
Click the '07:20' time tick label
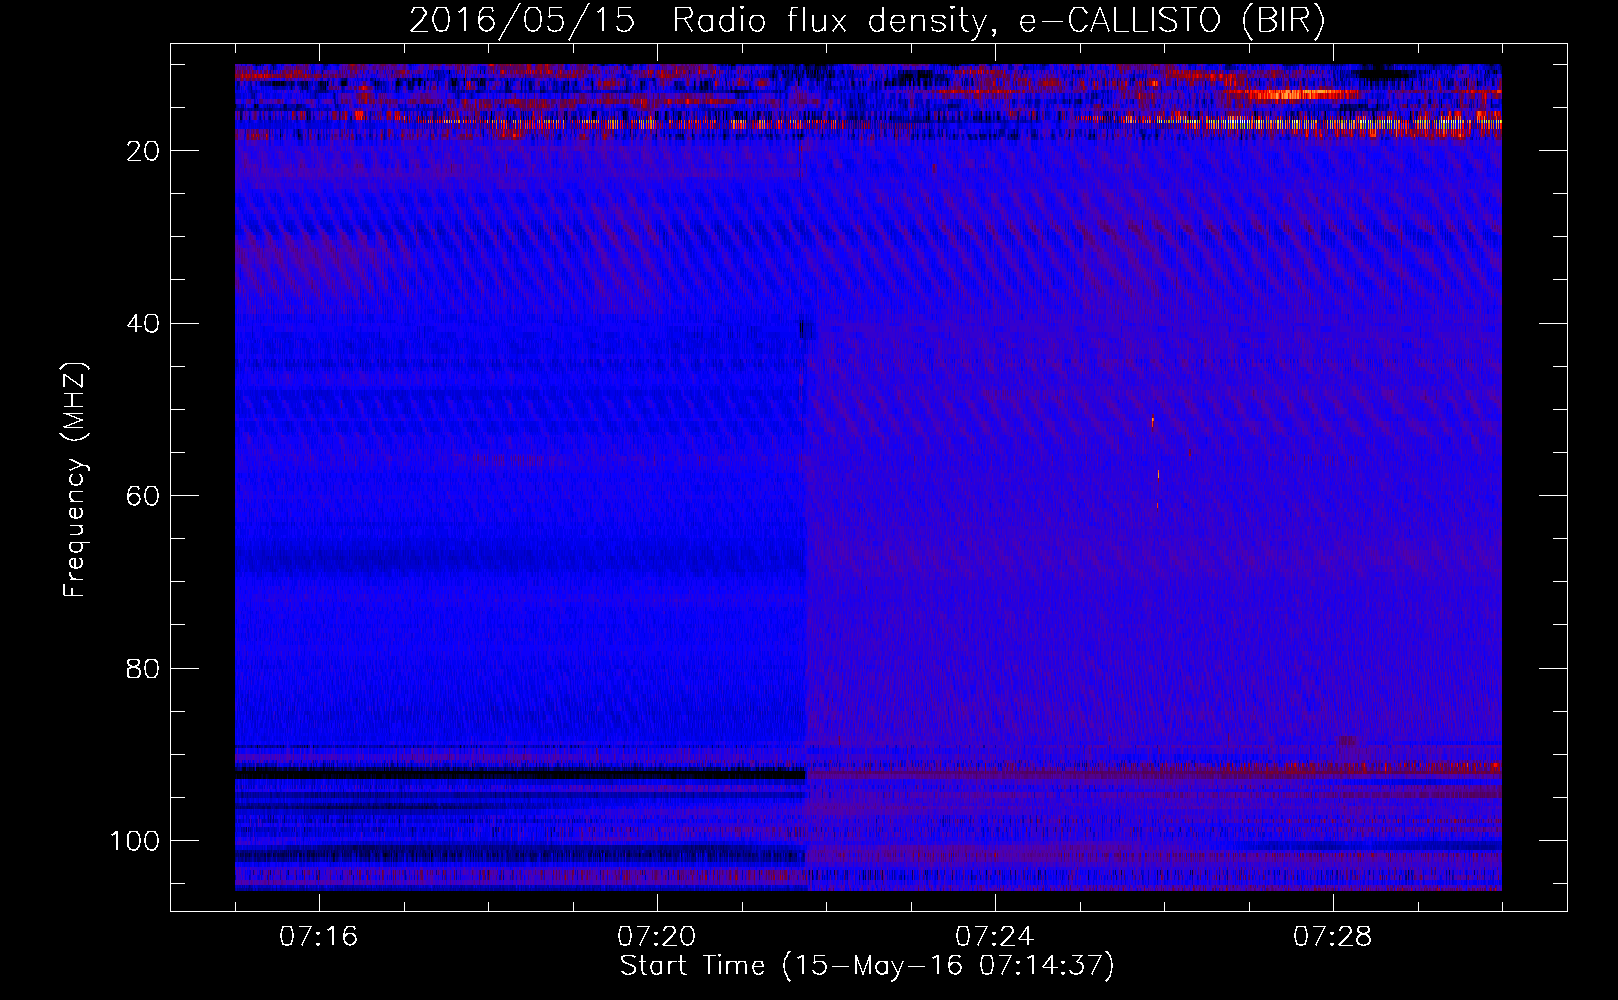[657, 937]
